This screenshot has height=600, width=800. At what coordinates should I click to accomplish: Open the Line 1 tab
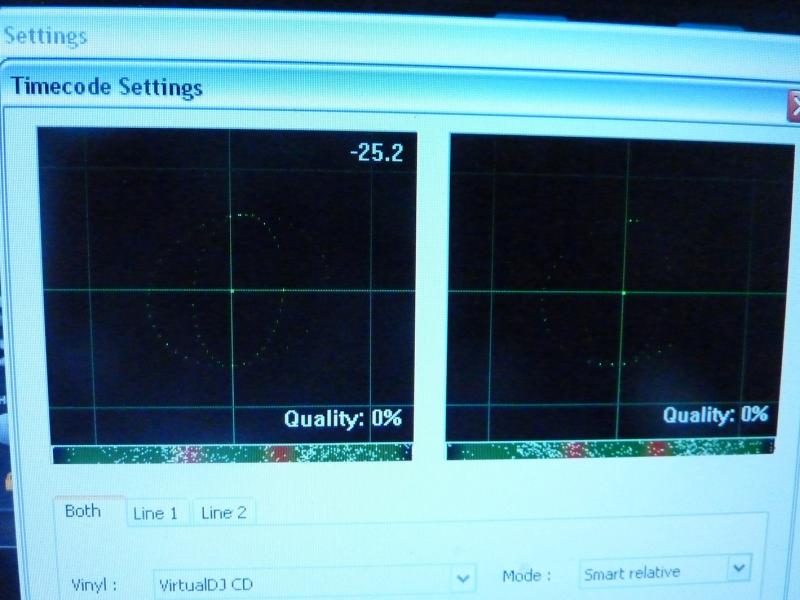[x=156, y=512]
